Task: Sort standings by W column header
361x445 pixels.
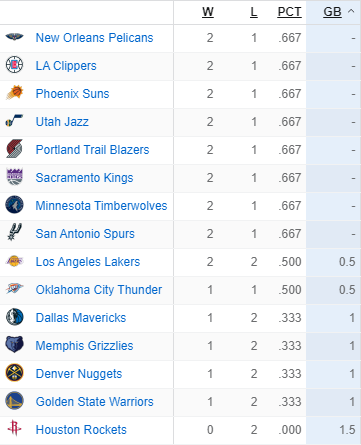Action: click(x=208, y=12)
